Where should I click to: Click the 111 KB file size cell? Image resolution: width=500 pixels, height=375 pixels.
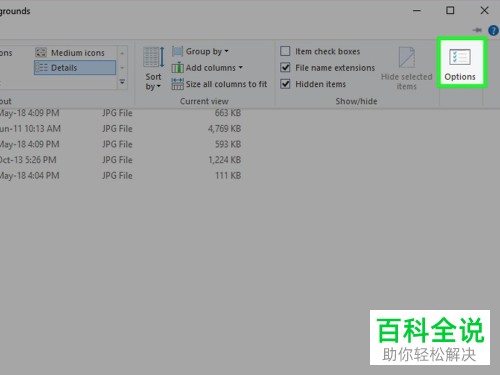[228, 176]
